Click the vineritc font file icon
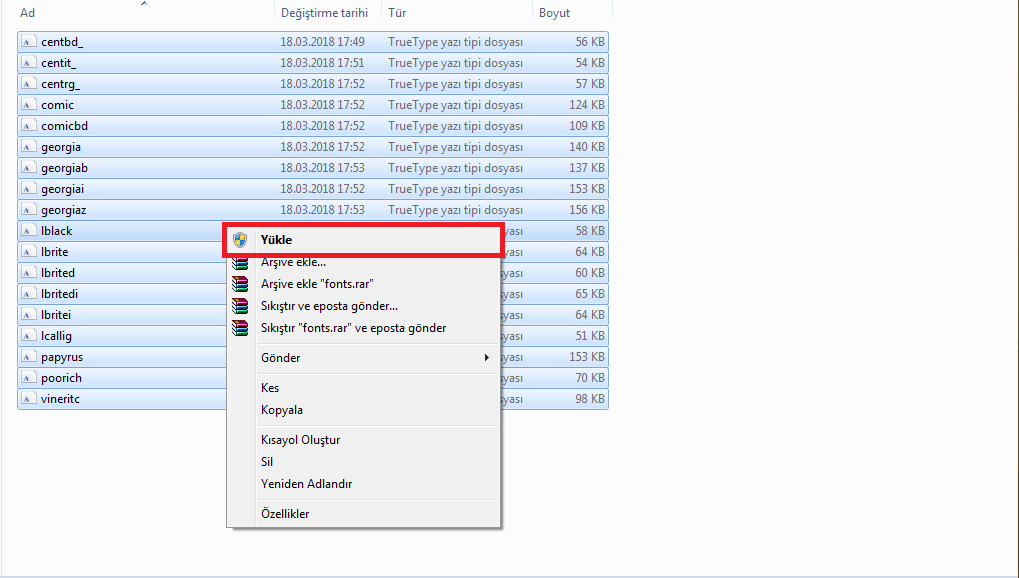1019x578 pixels. [x=29, y=399]
